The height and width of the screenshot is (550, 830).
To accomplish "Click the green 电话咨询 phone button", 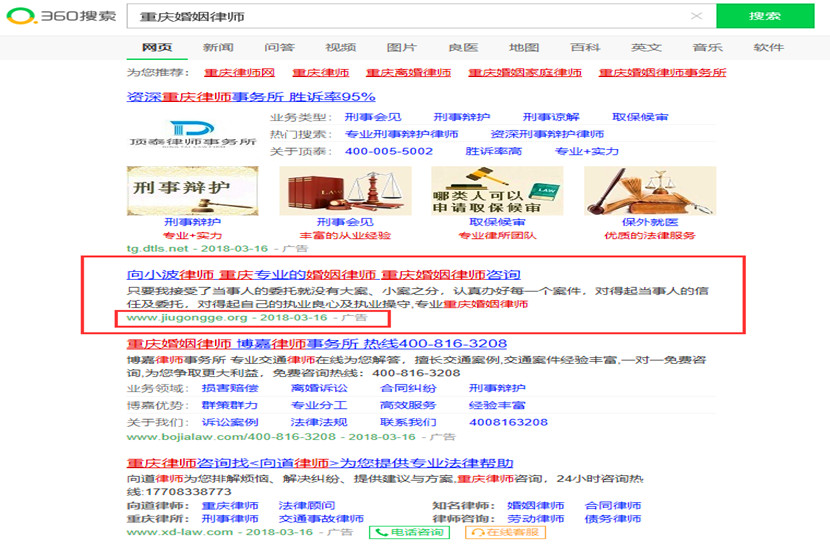I will (410, 532).
